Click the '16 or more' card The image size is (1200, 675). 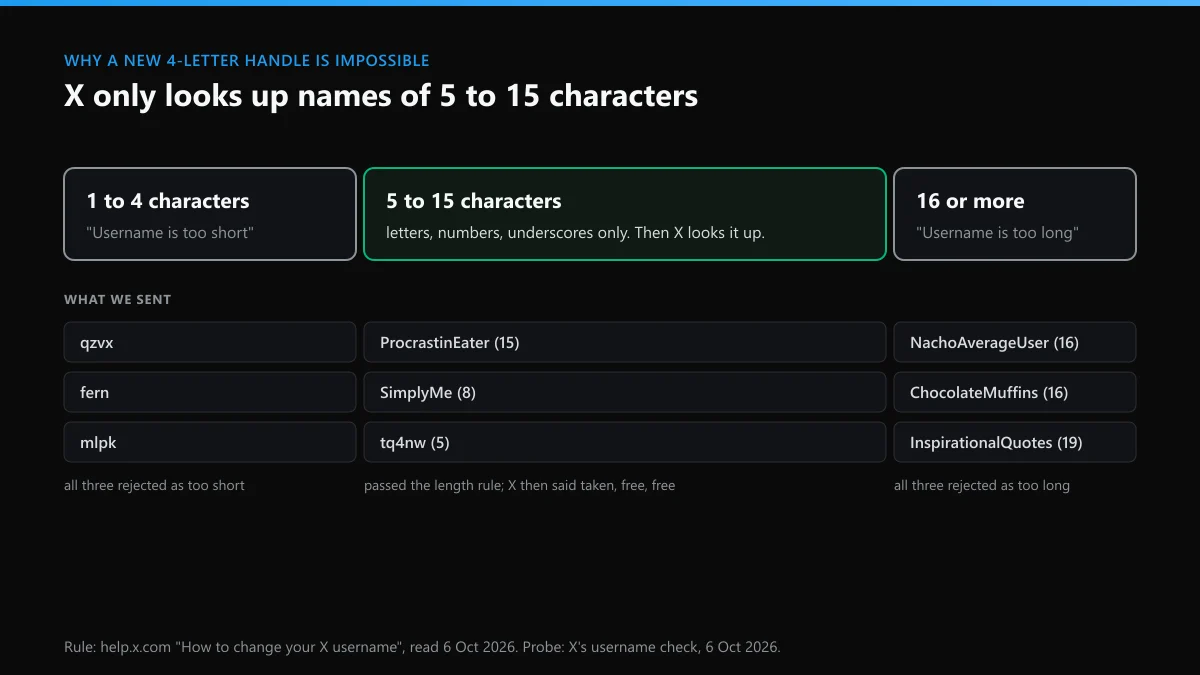tap(1015, 214)
